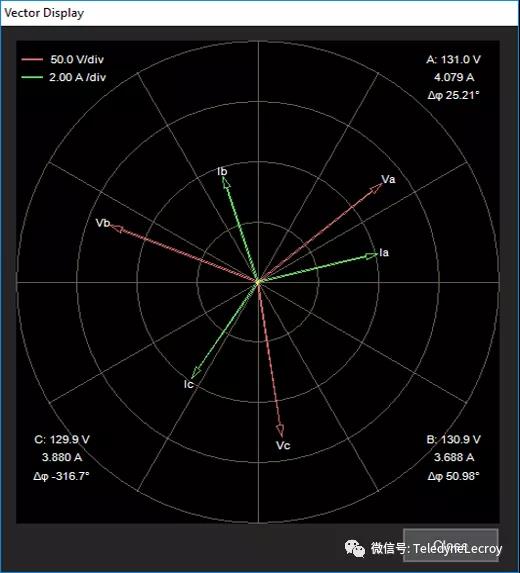Viewport: 520px width, 573px height.
Task: Click the Ic green arrowhead
Action: (196, 373)
